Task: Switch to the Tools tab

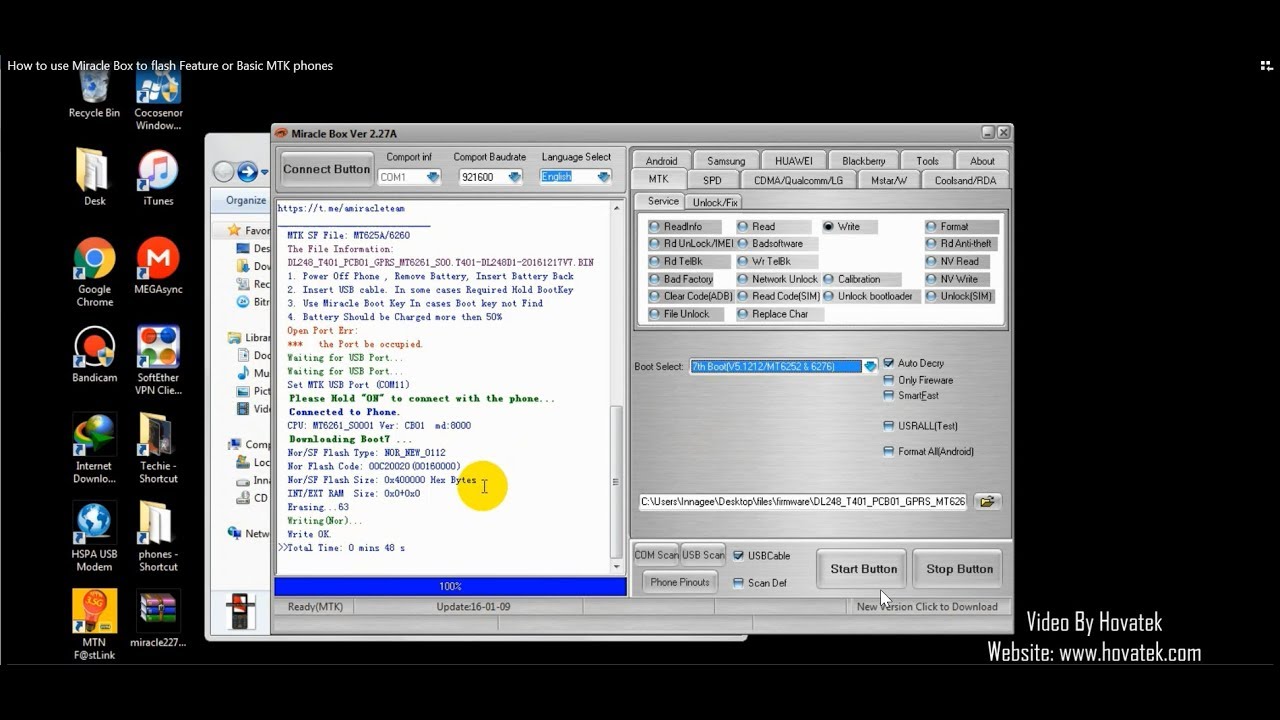Action: coord(928,161)
